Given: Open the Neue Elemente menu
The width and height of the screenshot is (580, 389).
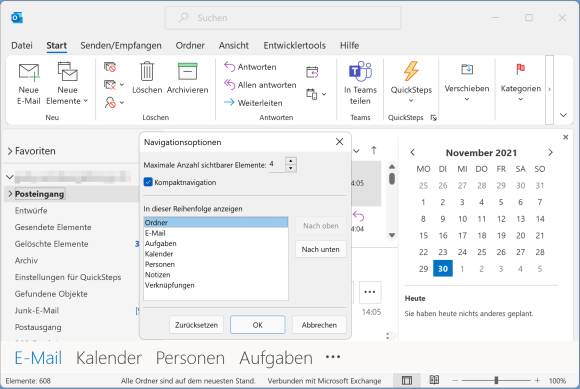Looking at the screenshot, I should pyautogui.click(x=67, y=84).
